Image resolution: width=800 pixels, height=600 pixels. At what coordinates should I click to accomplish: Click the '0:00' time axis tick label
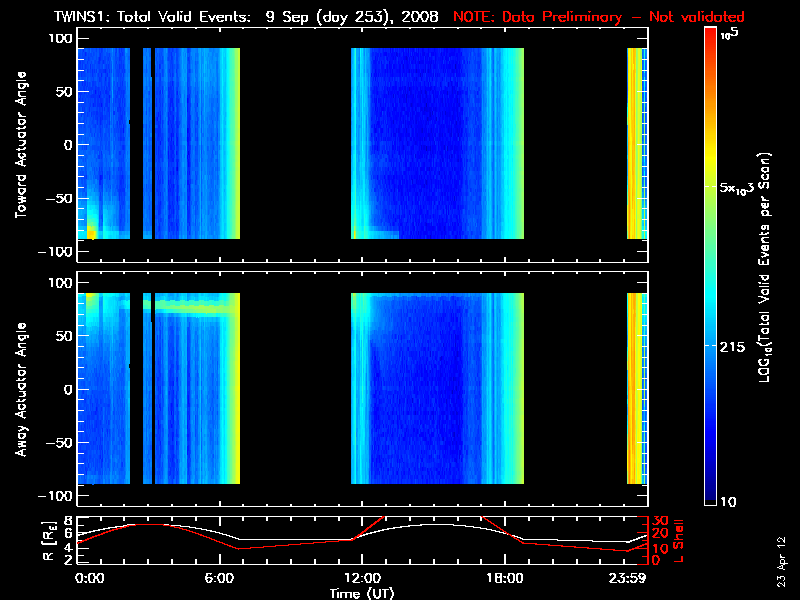(x=90, y=578)
